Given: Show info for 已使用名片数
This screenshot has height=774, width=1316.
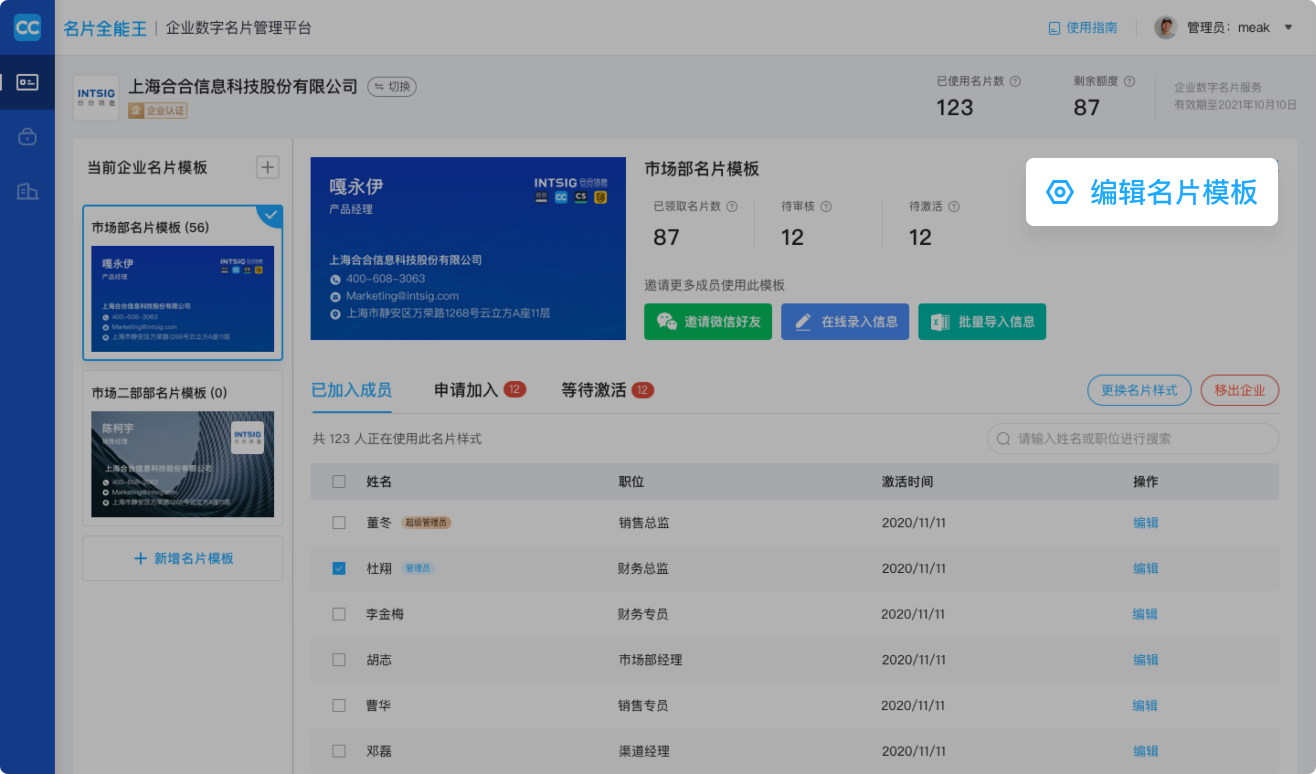Looking at the screenshot, I should point(1015,82).
